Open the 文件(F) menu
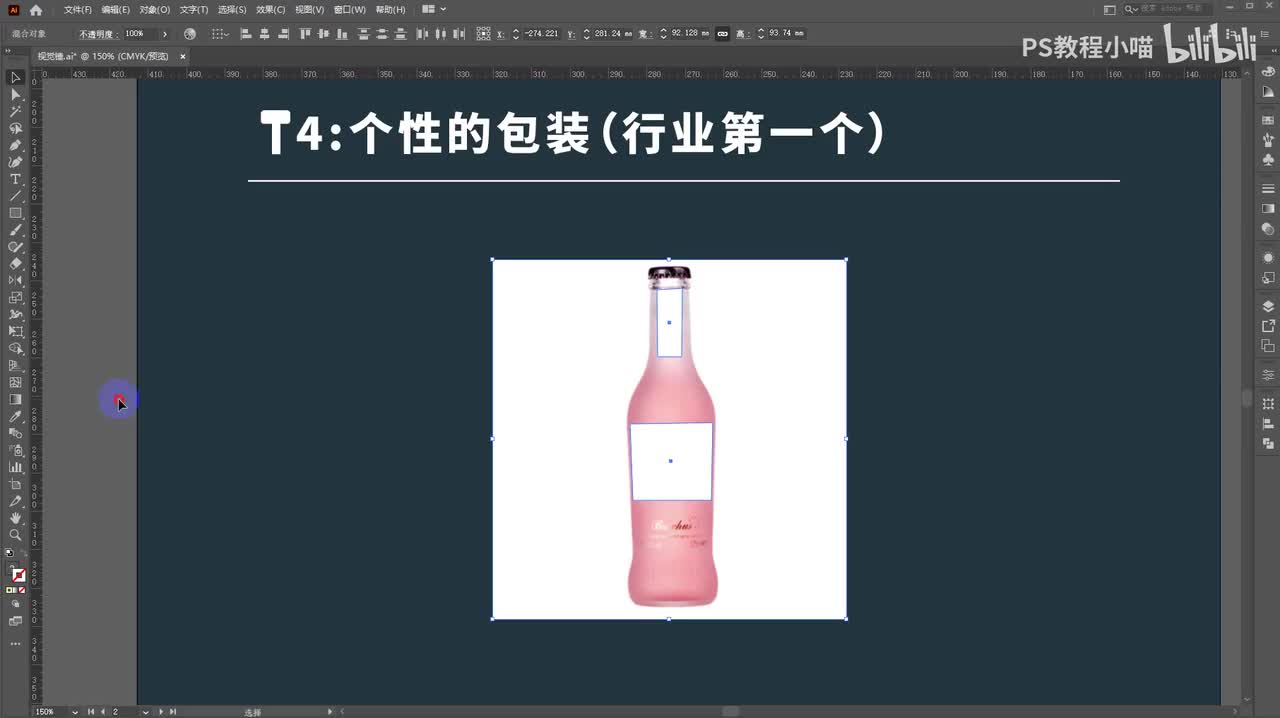 click(x=78, y=10)
